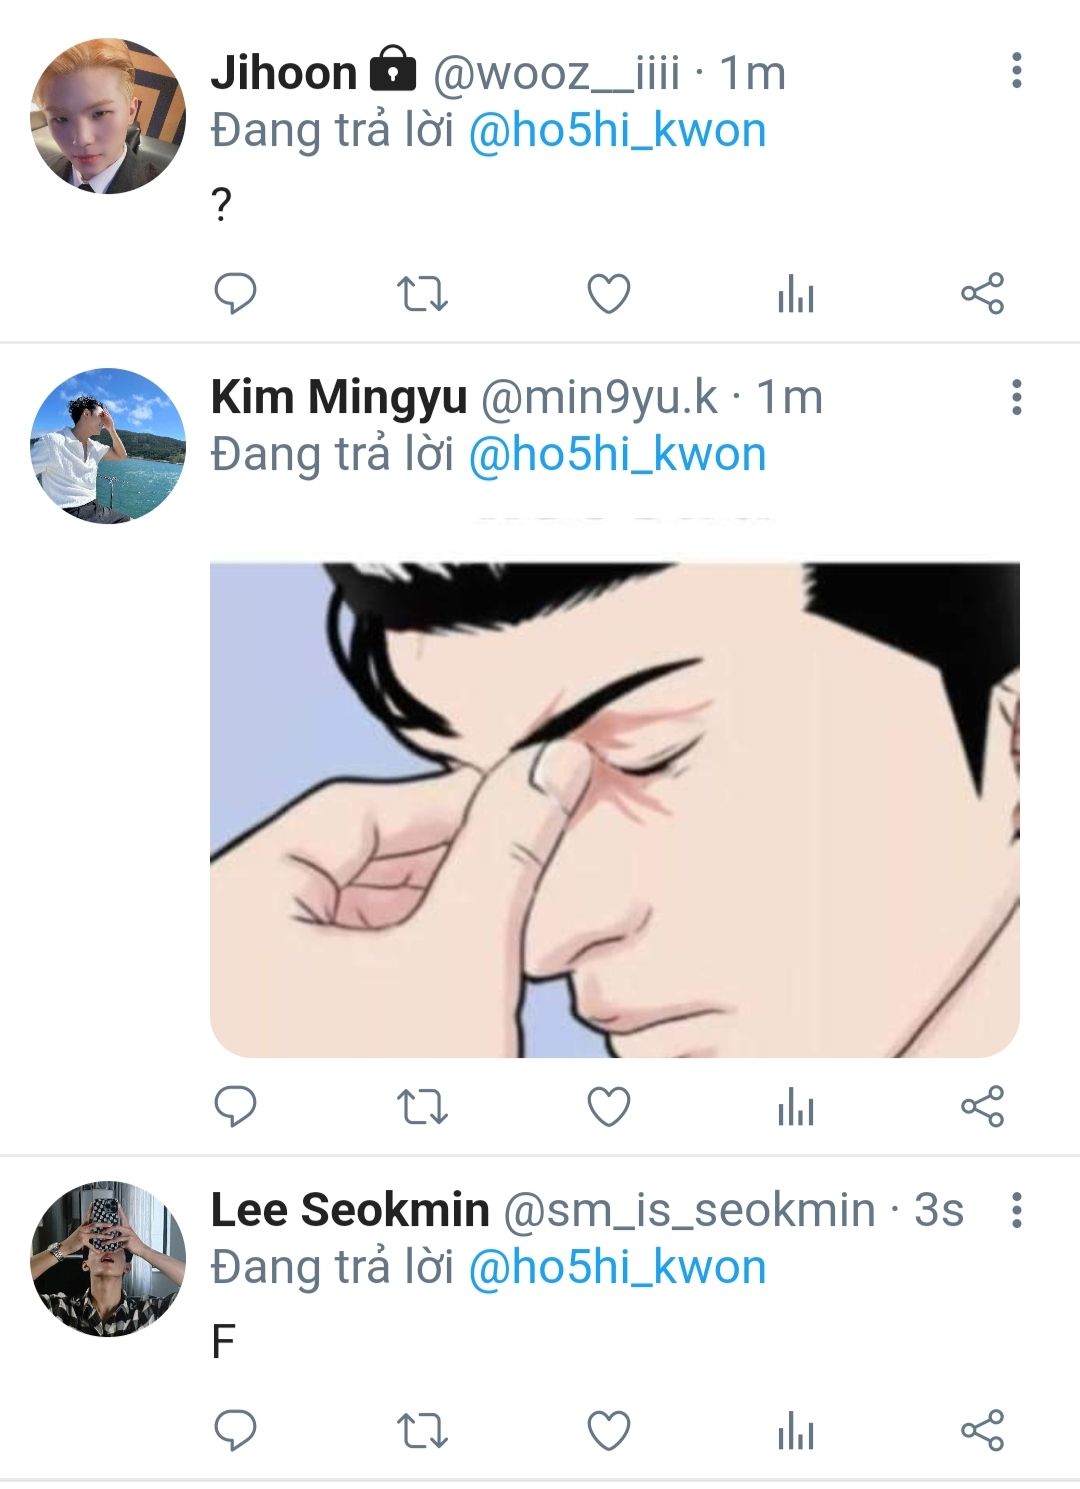Retweet Jihoon's reply

pos(422,294)
